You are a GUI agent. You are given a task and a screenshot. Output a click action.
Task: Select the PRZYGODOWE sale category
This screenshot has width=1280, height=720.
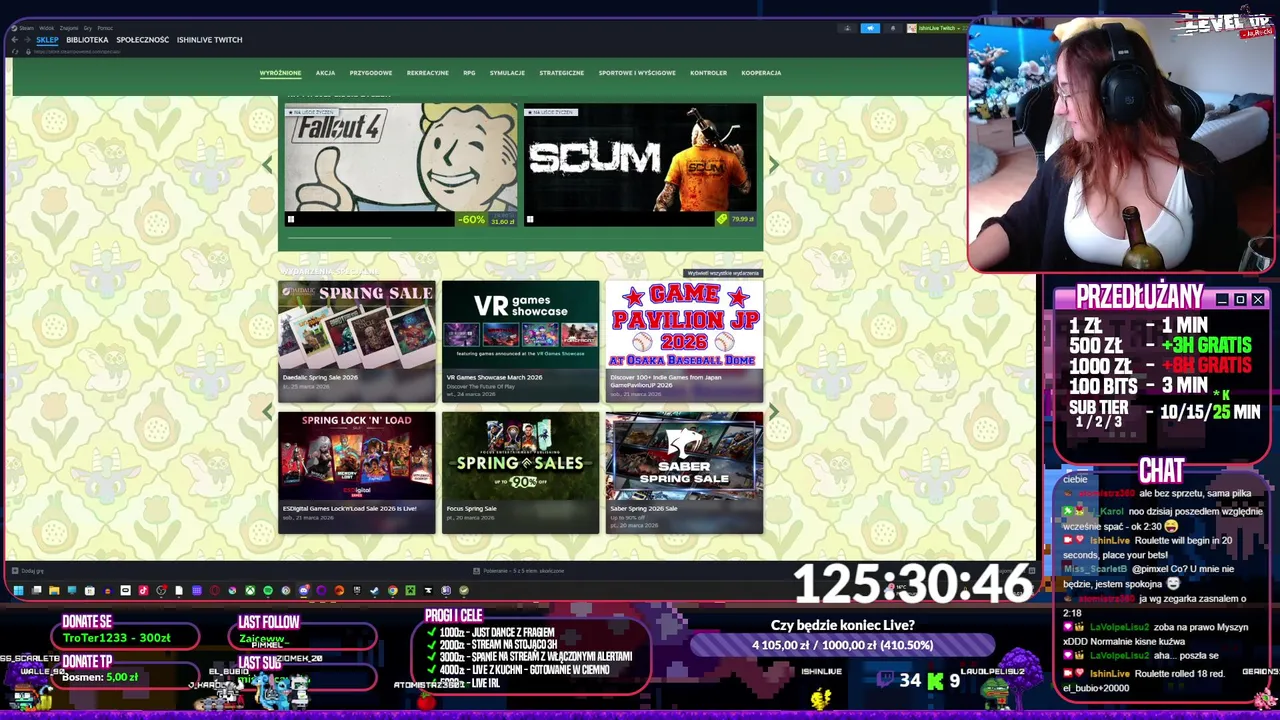pyautogui.click(x=371, y=73)
